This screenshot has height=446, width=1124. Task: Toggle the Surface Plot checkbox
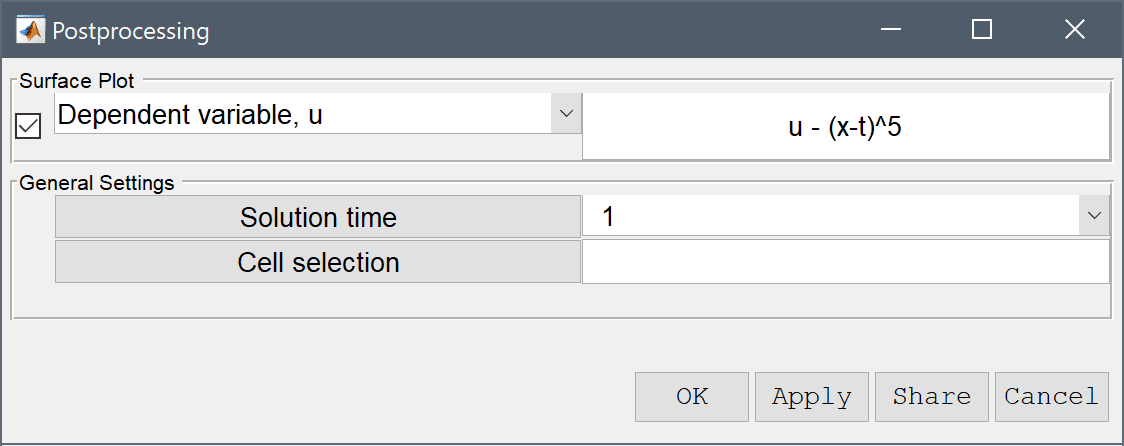pos(28,127)
